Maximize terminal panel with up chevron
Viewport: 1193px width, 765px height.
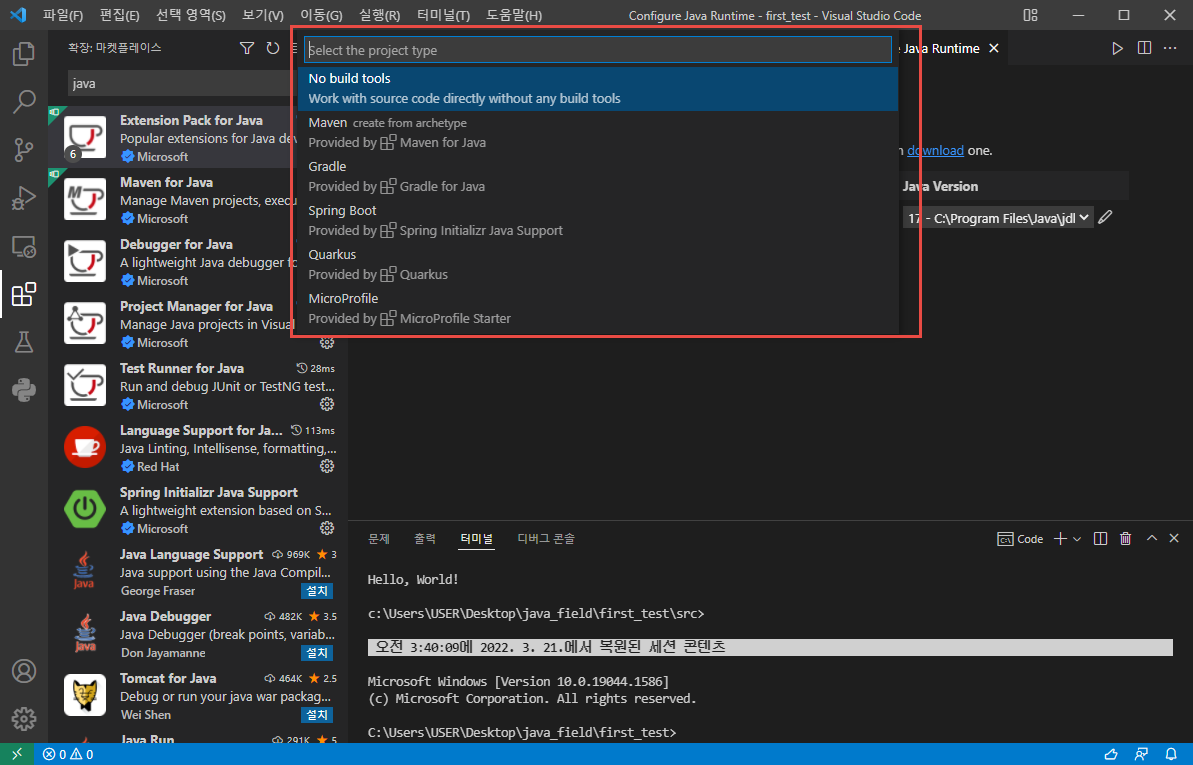point(1152,538)
